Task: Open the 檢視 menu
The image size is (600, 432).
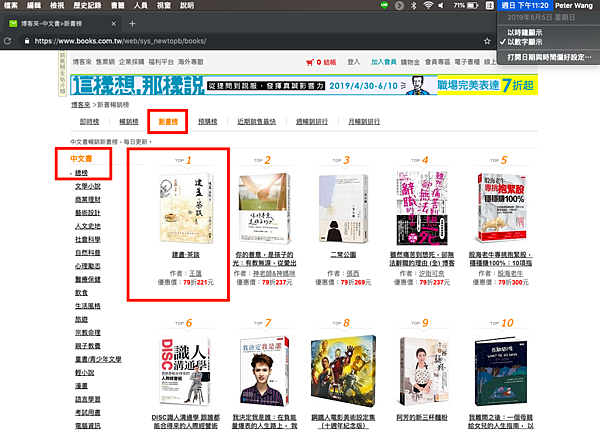Action: [57, 5]
